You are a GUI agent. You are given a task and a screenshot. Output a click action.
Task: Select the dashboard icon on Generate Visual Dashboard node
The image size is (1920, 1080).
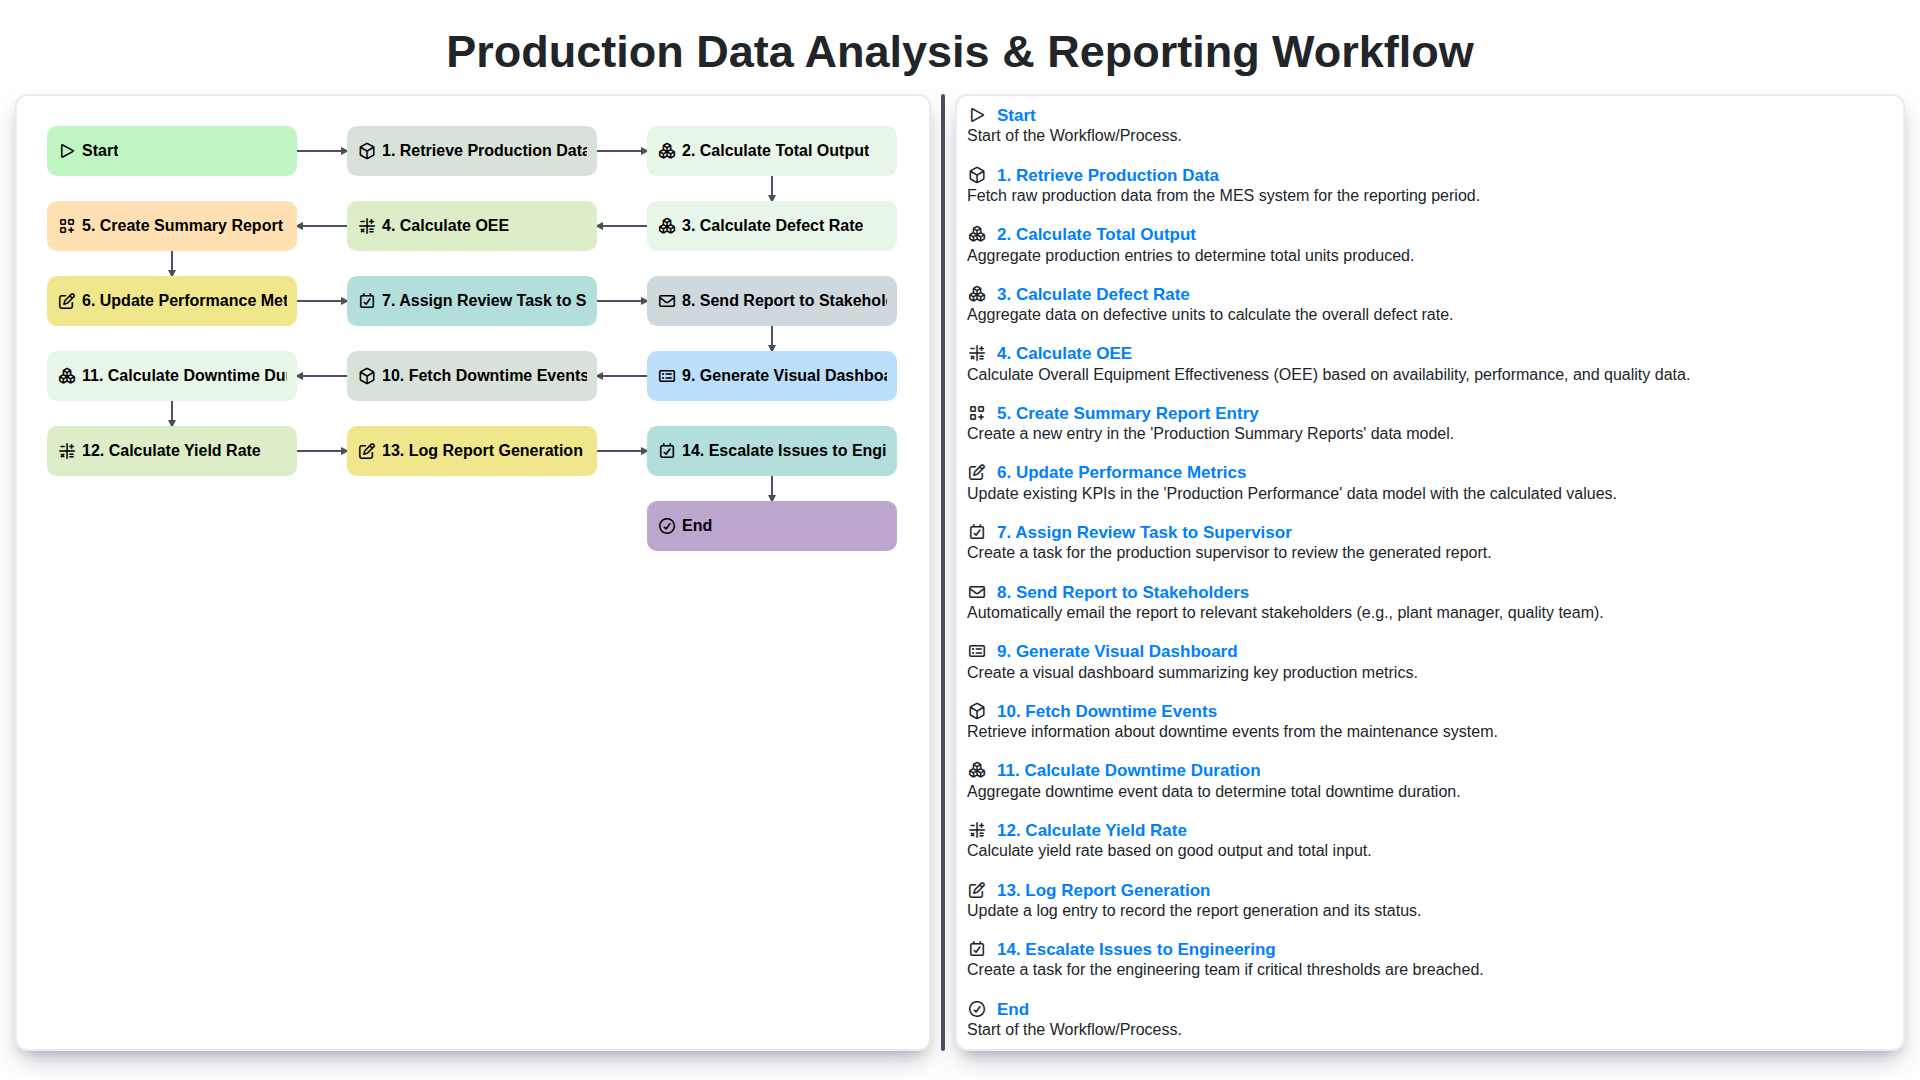pos(666,375)
